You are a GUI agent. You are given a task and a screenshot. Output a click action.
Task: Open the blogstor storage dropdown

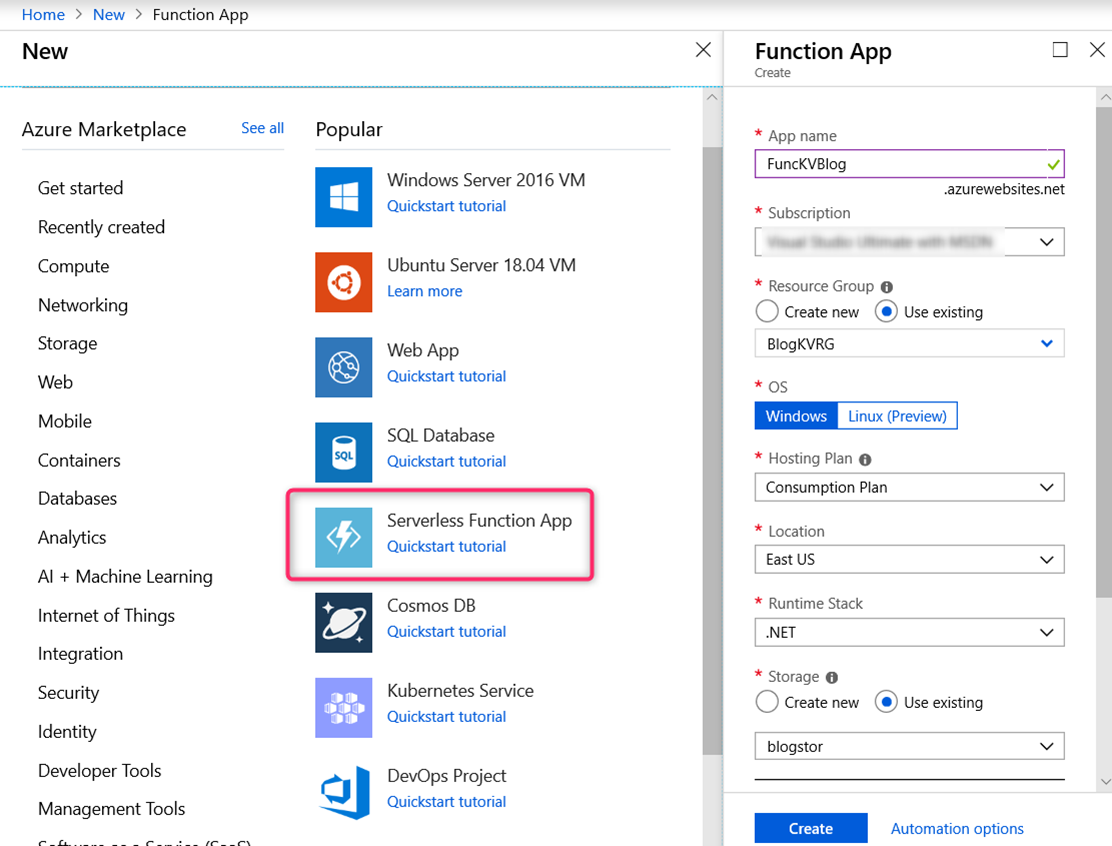pyautogui.click(x=909, y=746)
